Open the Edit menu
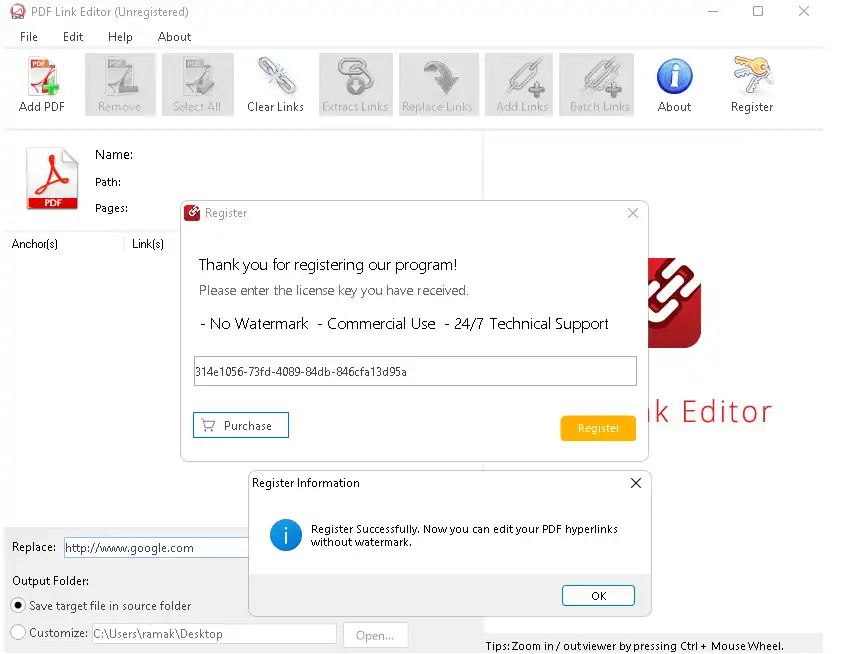This screenshot has height=654, width=841. point(73,37)
